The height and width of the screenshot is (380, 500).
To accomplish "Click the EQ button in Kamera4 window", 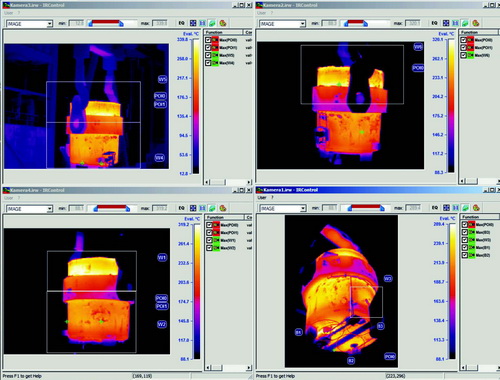I will 181,208.
